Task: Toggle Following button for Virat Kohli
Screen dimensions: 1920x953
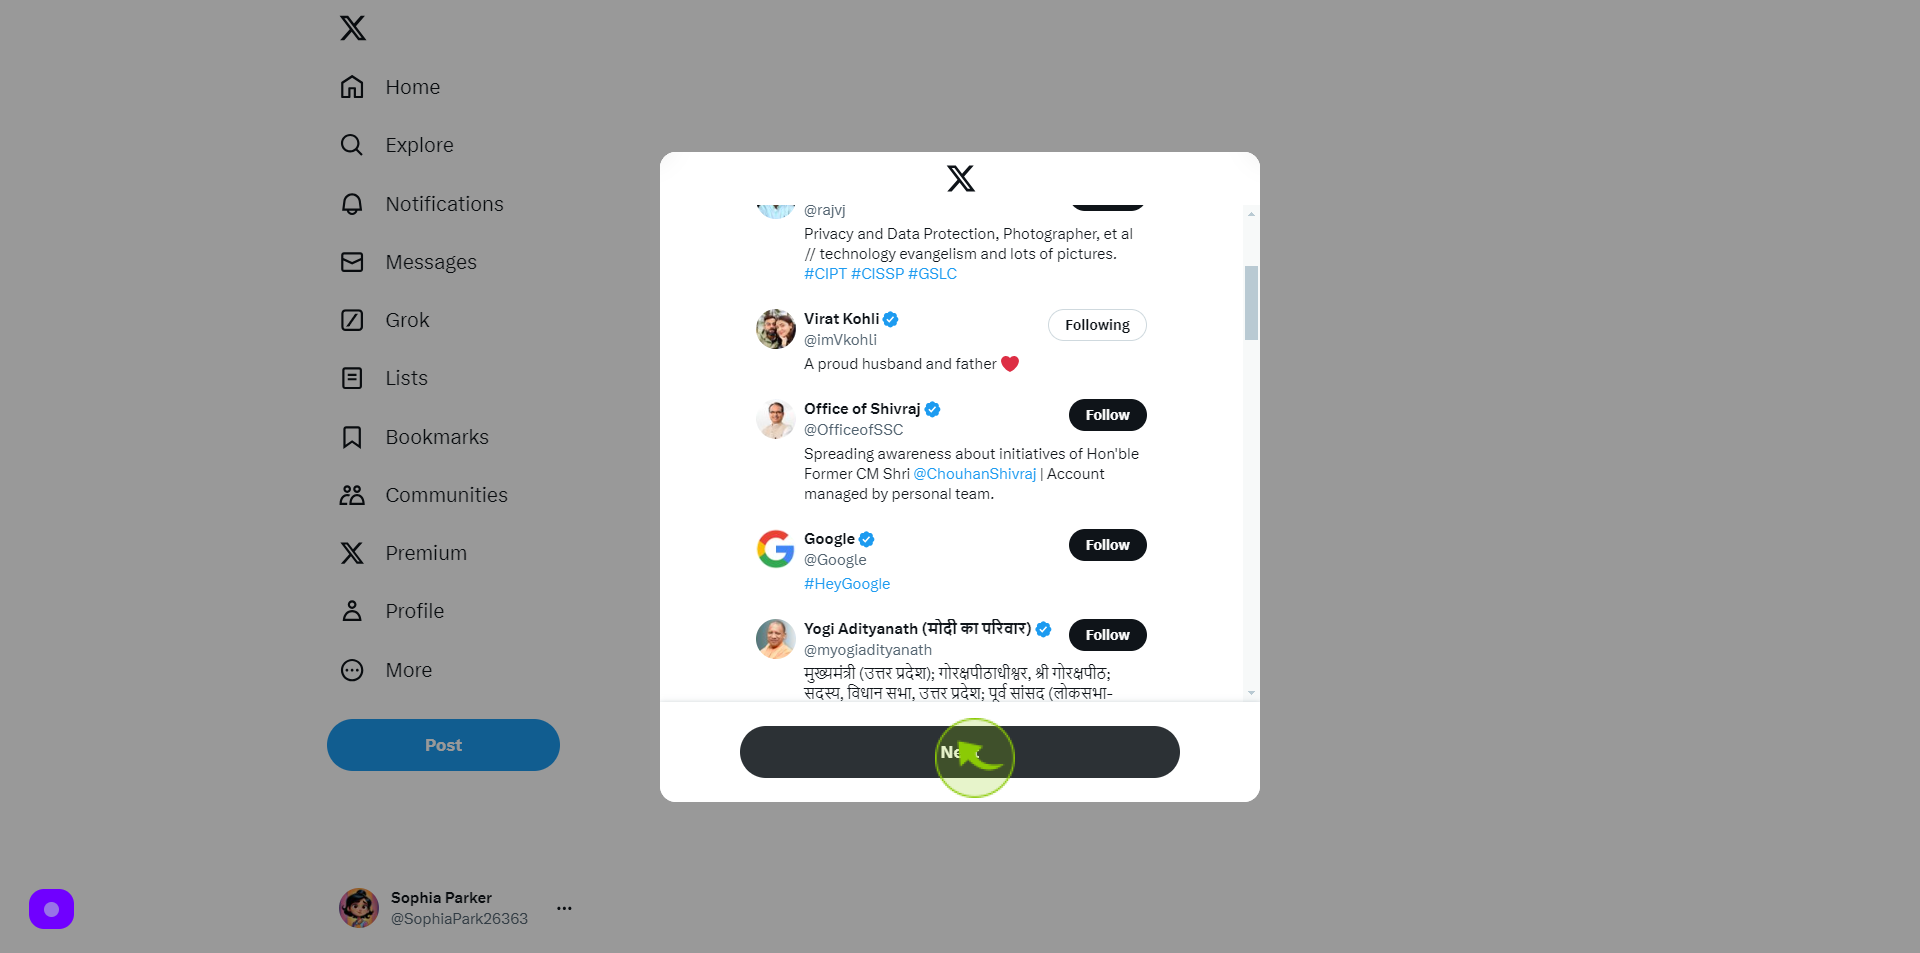Action: tap(1097, 325)
